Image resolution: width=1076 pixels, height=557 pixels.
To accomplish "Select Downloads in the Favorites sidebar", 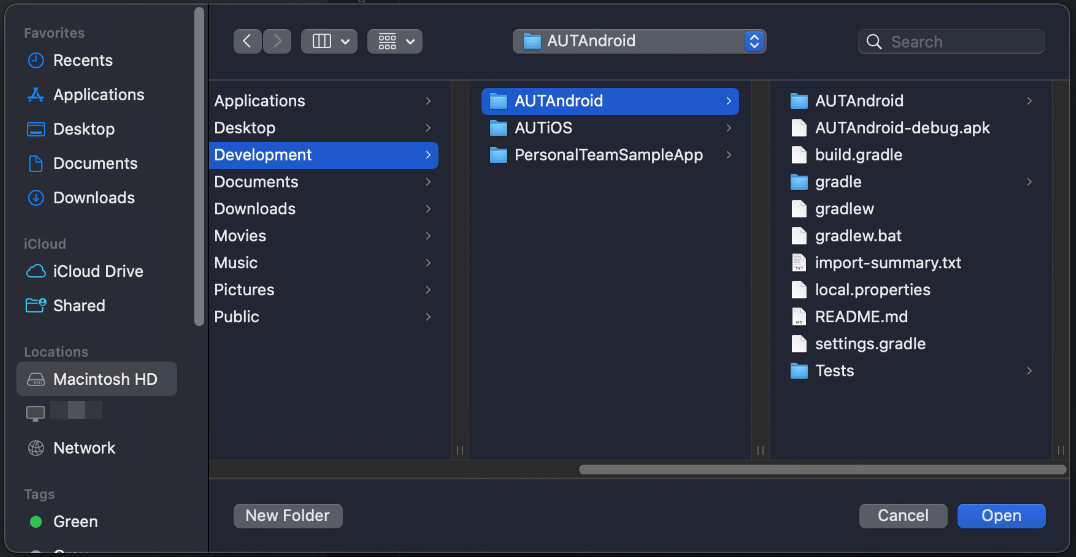I will pos(93,197).
